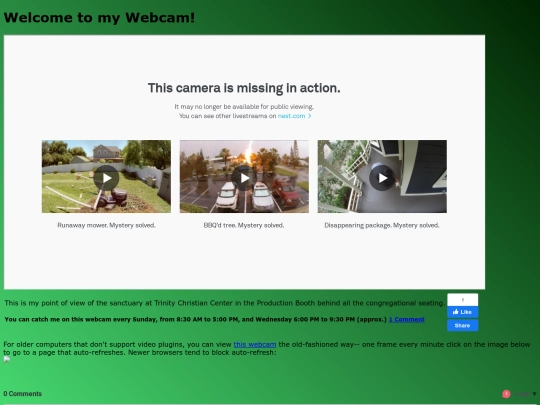Image resolution: width=540 pixels, height=405 pixels.
Task: Click the red notification badge icon
Action: [x=506, y=394]
